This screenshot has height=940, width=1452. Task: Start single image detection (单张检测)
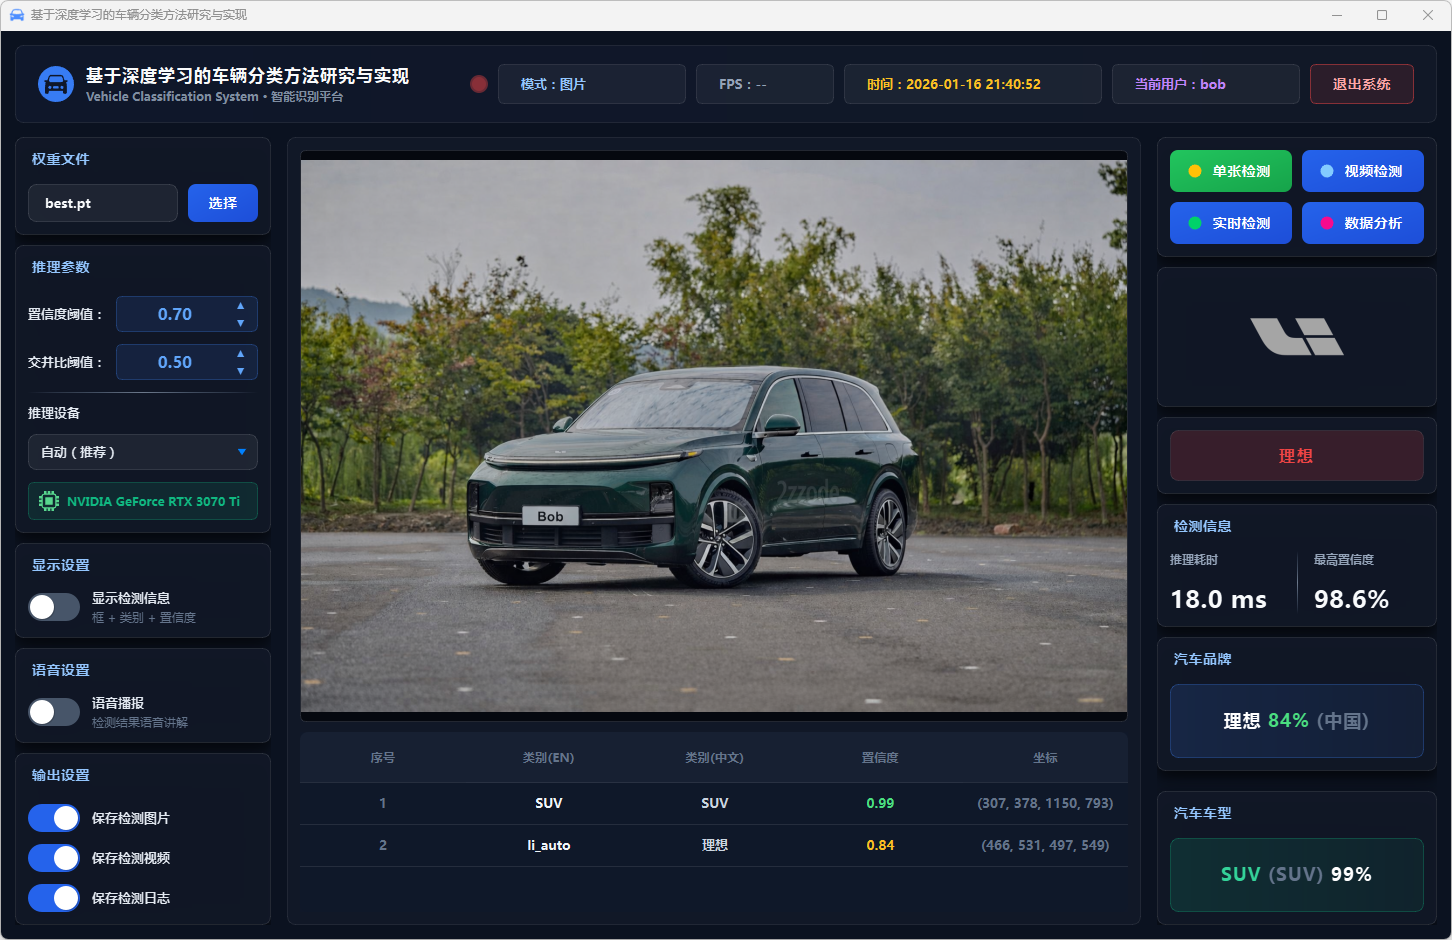coord(1230,171)
